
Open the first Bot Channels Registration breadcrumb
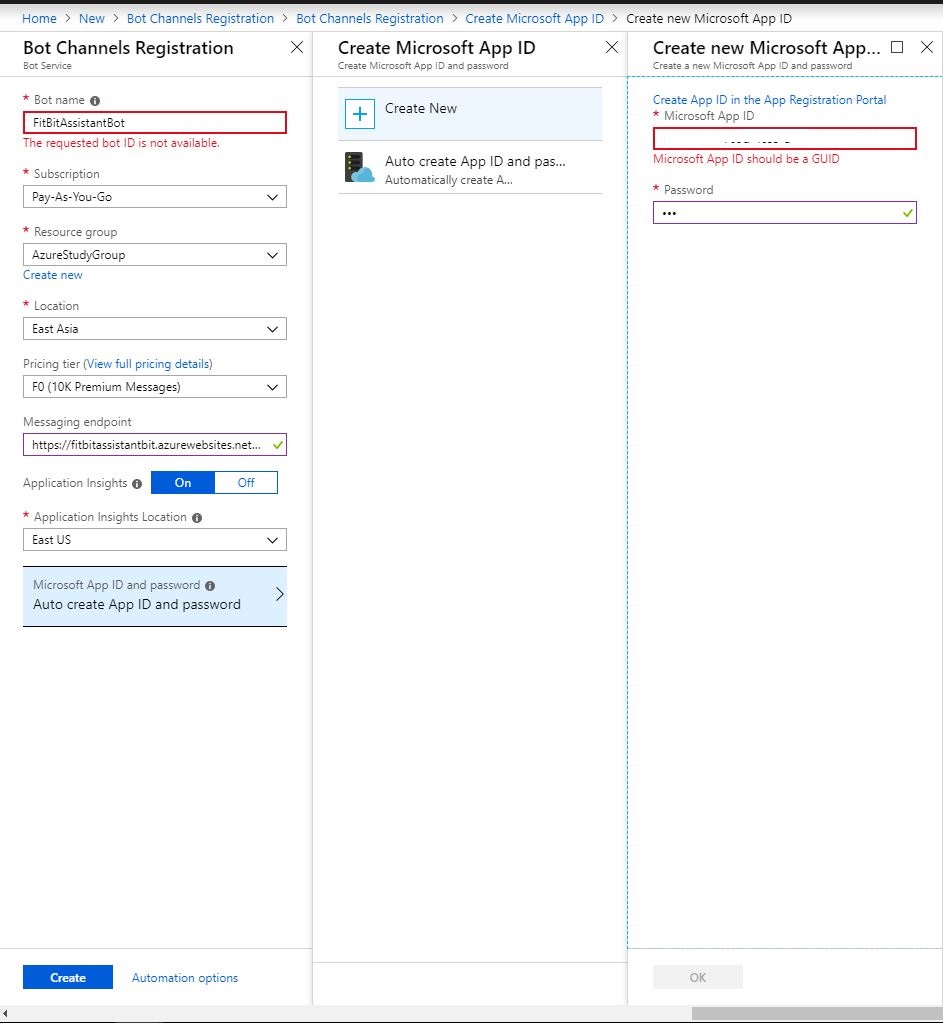pyautogui.click(x=200, y=18)
